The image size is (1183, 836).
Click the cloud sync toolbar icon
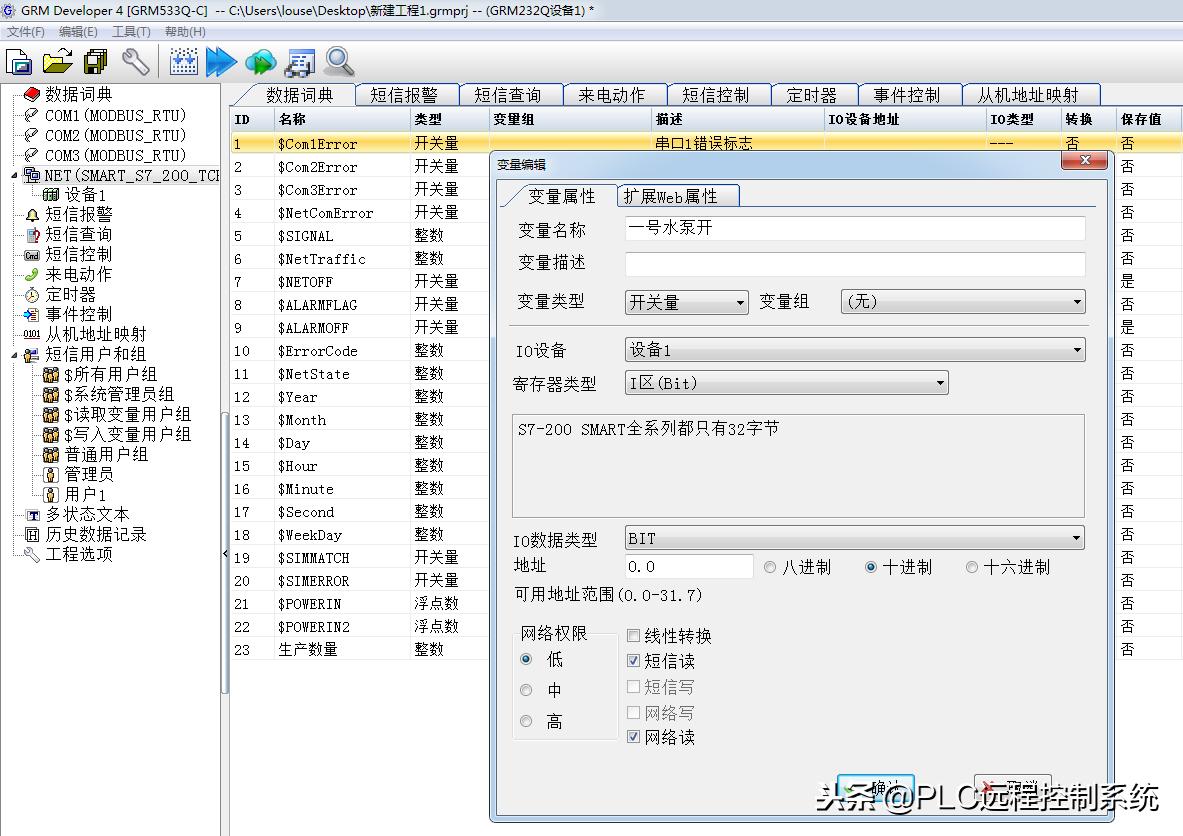coord(259,61)
